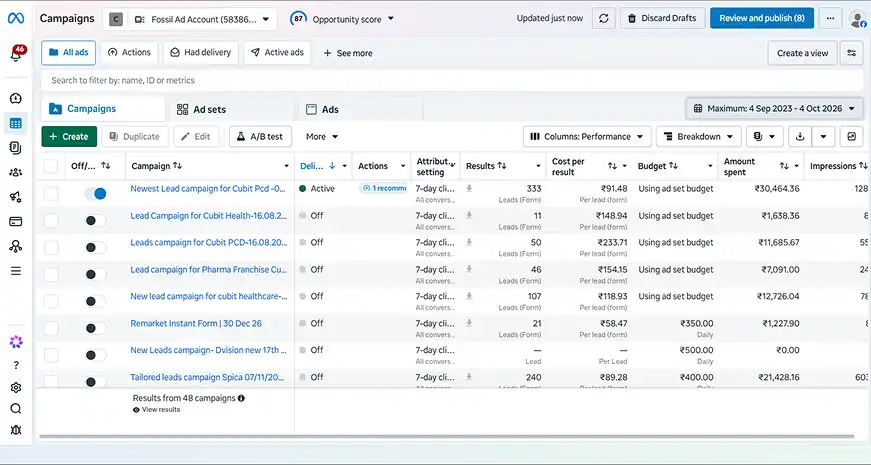Image resolution: width=871 pixels, height=465 pixels.
Task: Click the horizontal scrollbar below the table
Action: [446, 437]
